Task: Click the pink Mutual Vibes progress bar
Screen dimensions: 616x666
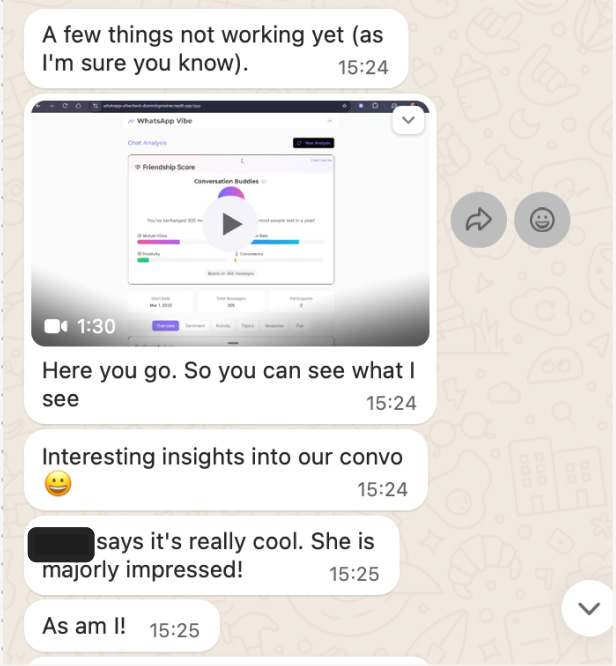Action: tap(158, 242)
